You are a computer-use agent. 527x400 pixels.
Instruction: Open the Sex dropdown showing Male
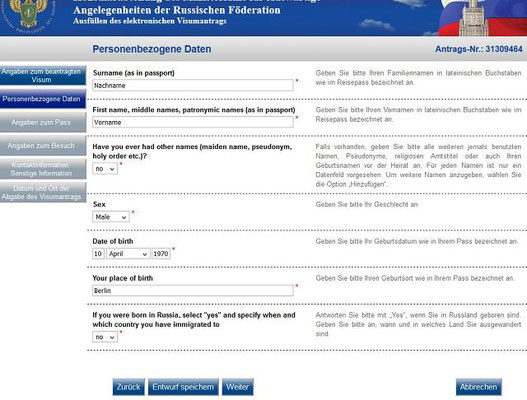pos(111,217)
